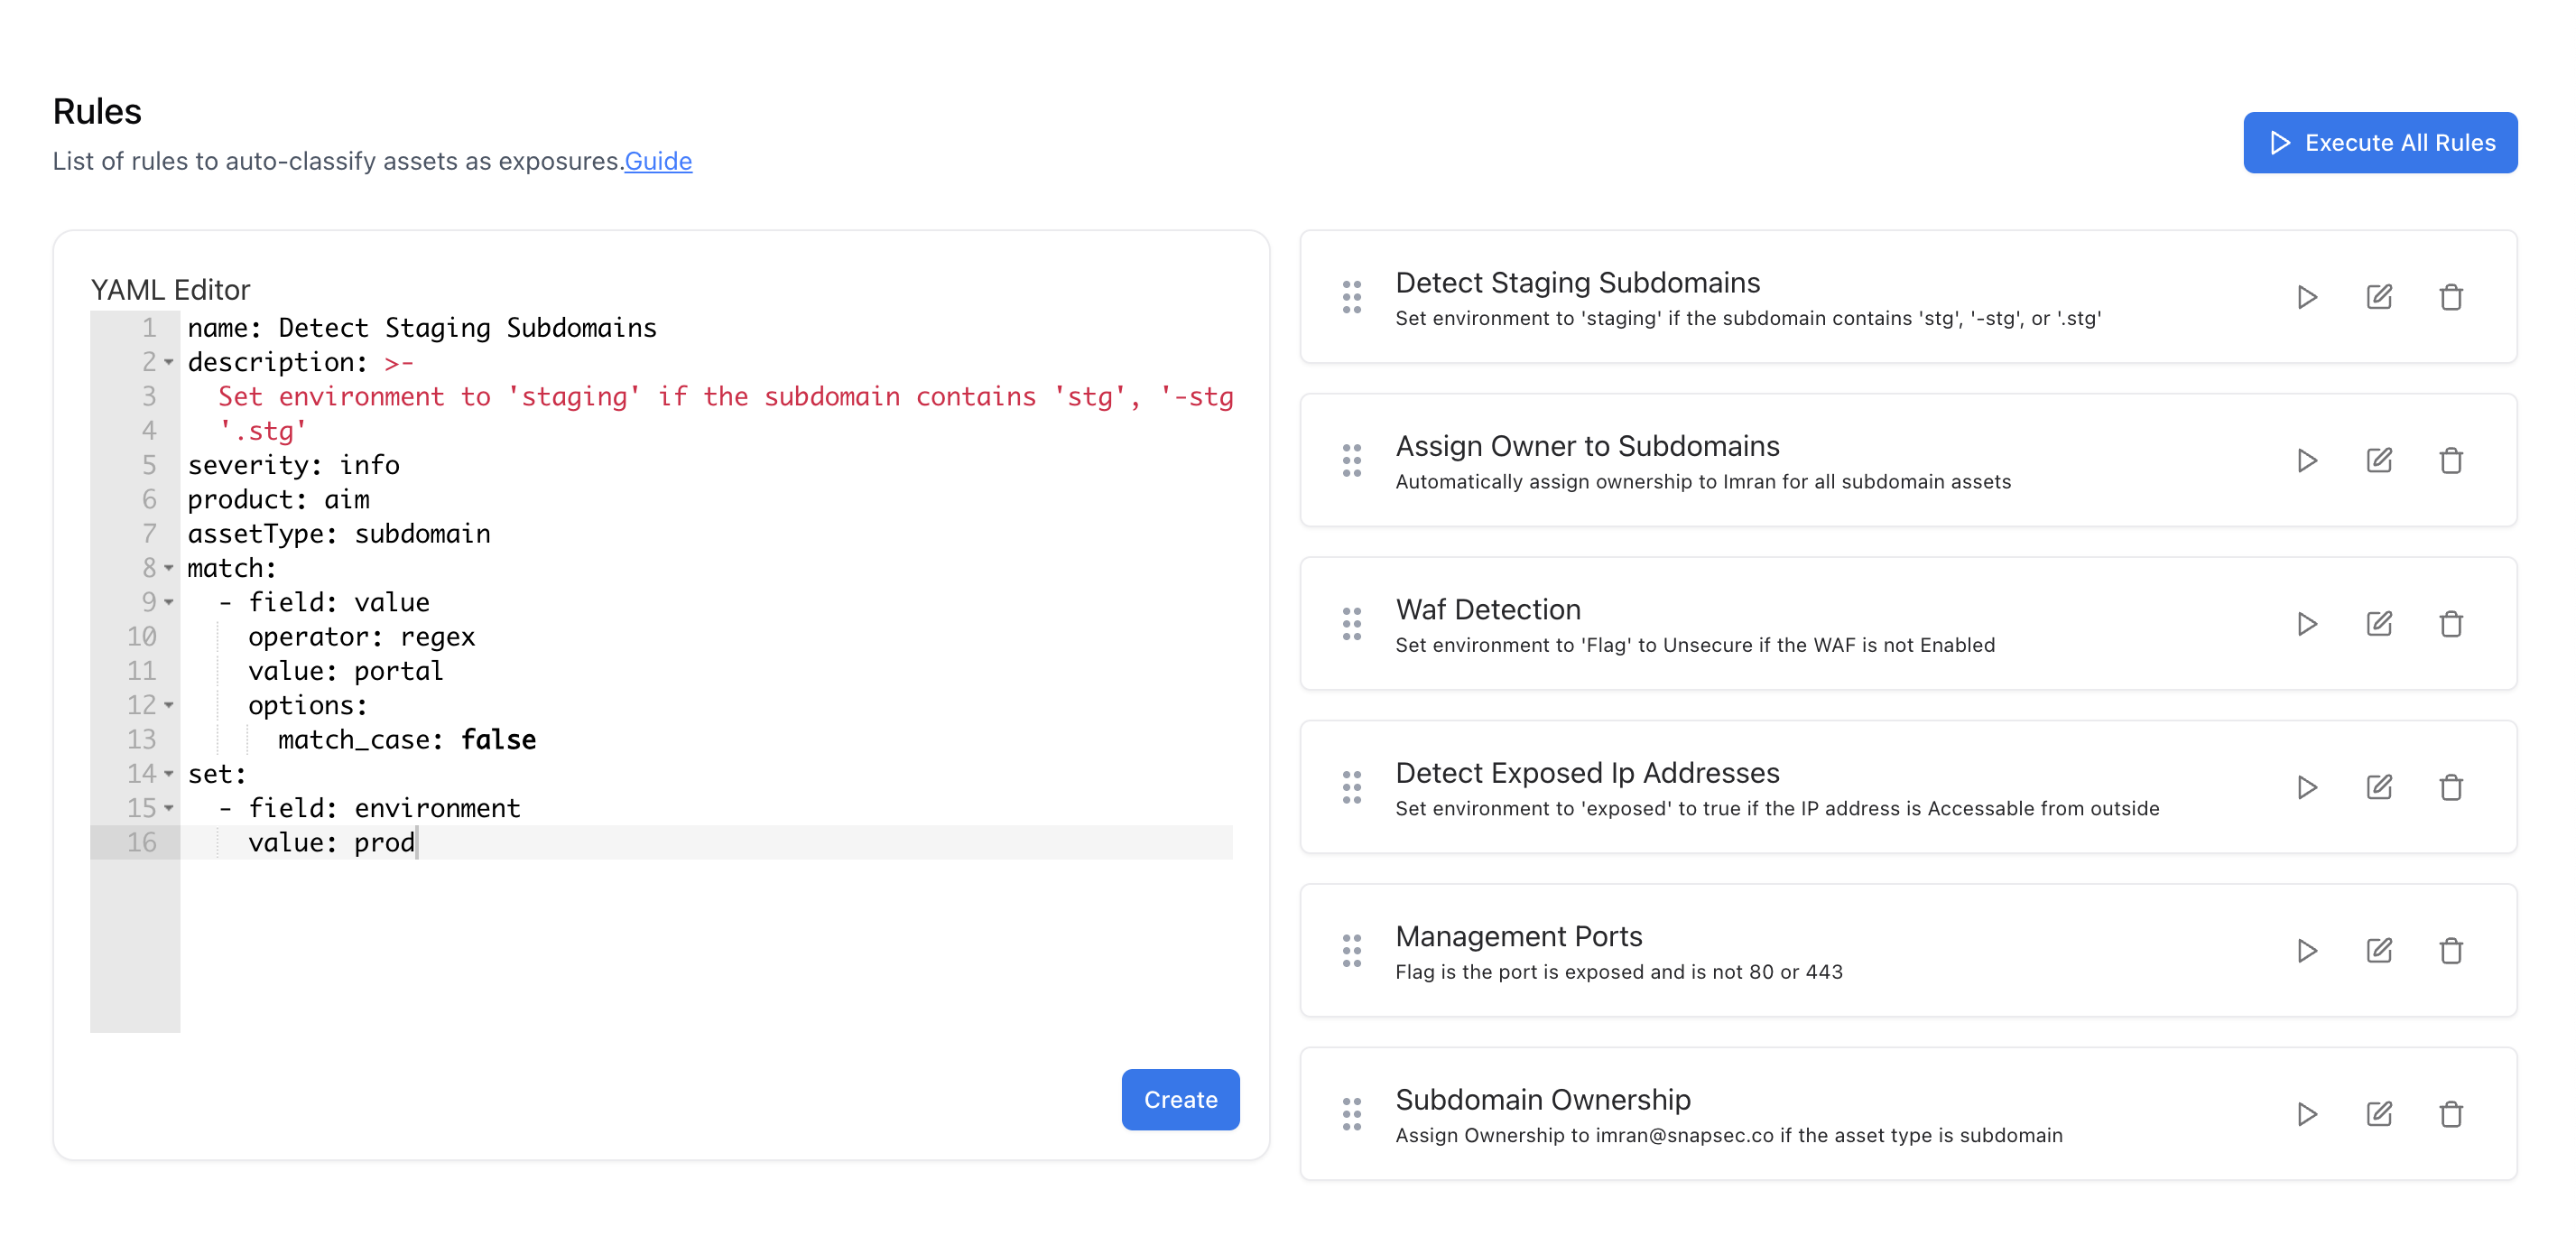Grab drag handle of Management Ports rule
The image size is (2576, 1246).
[1351, 950]
